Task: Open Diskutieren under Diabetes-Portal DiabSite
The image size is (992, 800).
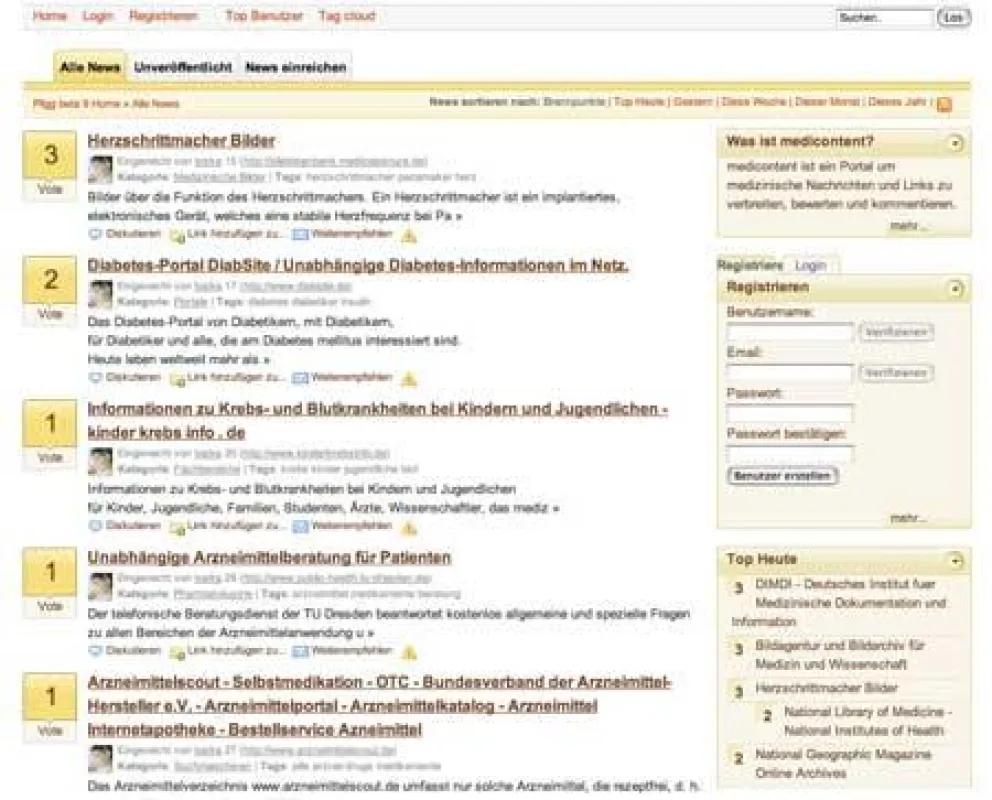Action: point(125,378)
